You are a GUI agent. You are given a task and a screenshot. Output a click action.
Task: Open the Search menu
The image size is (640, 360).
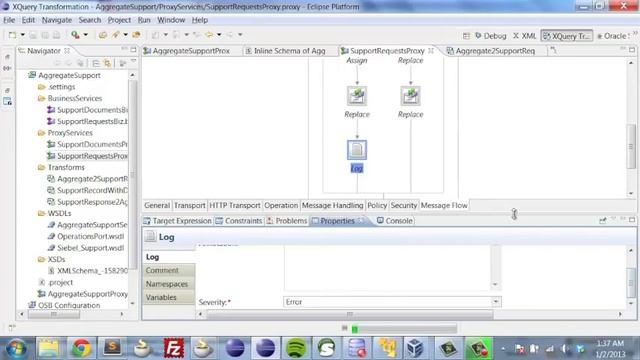tap(90, 20)
